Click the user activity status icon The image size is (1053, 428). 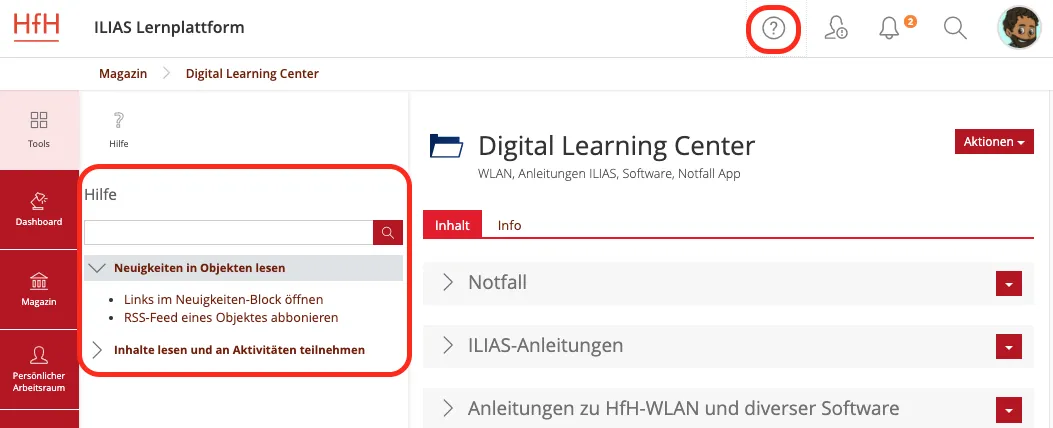click(x=836, y=29)
